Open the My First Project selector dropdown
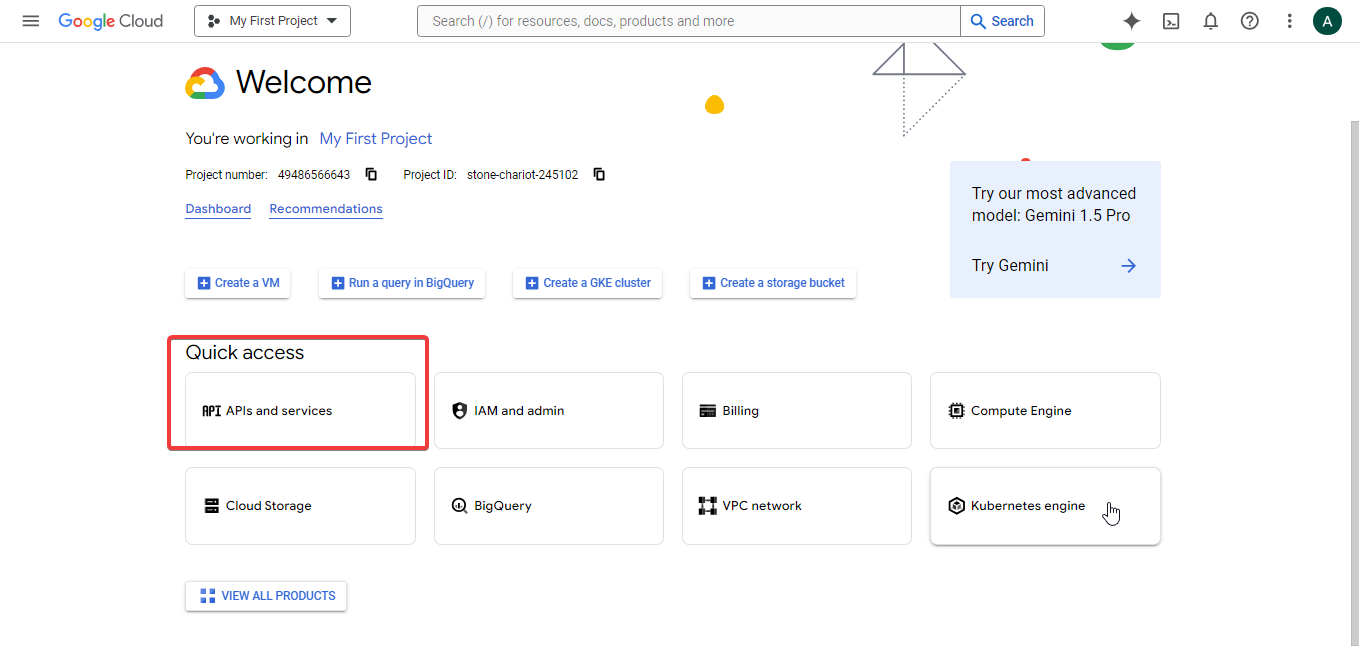Image resolution: width=1360 pixels, height=647 pixels. pyautogui.click(x=272, y=21)
